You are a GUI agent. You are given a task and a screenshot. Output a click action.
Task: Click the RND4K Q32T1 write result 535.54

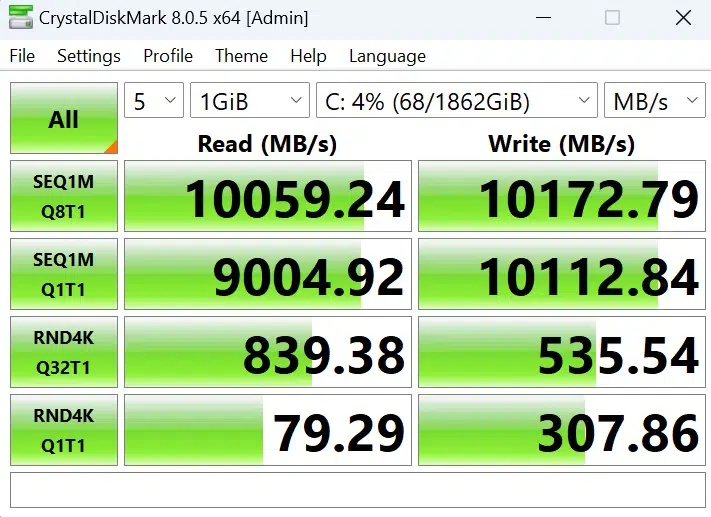(x=562, y=352)
